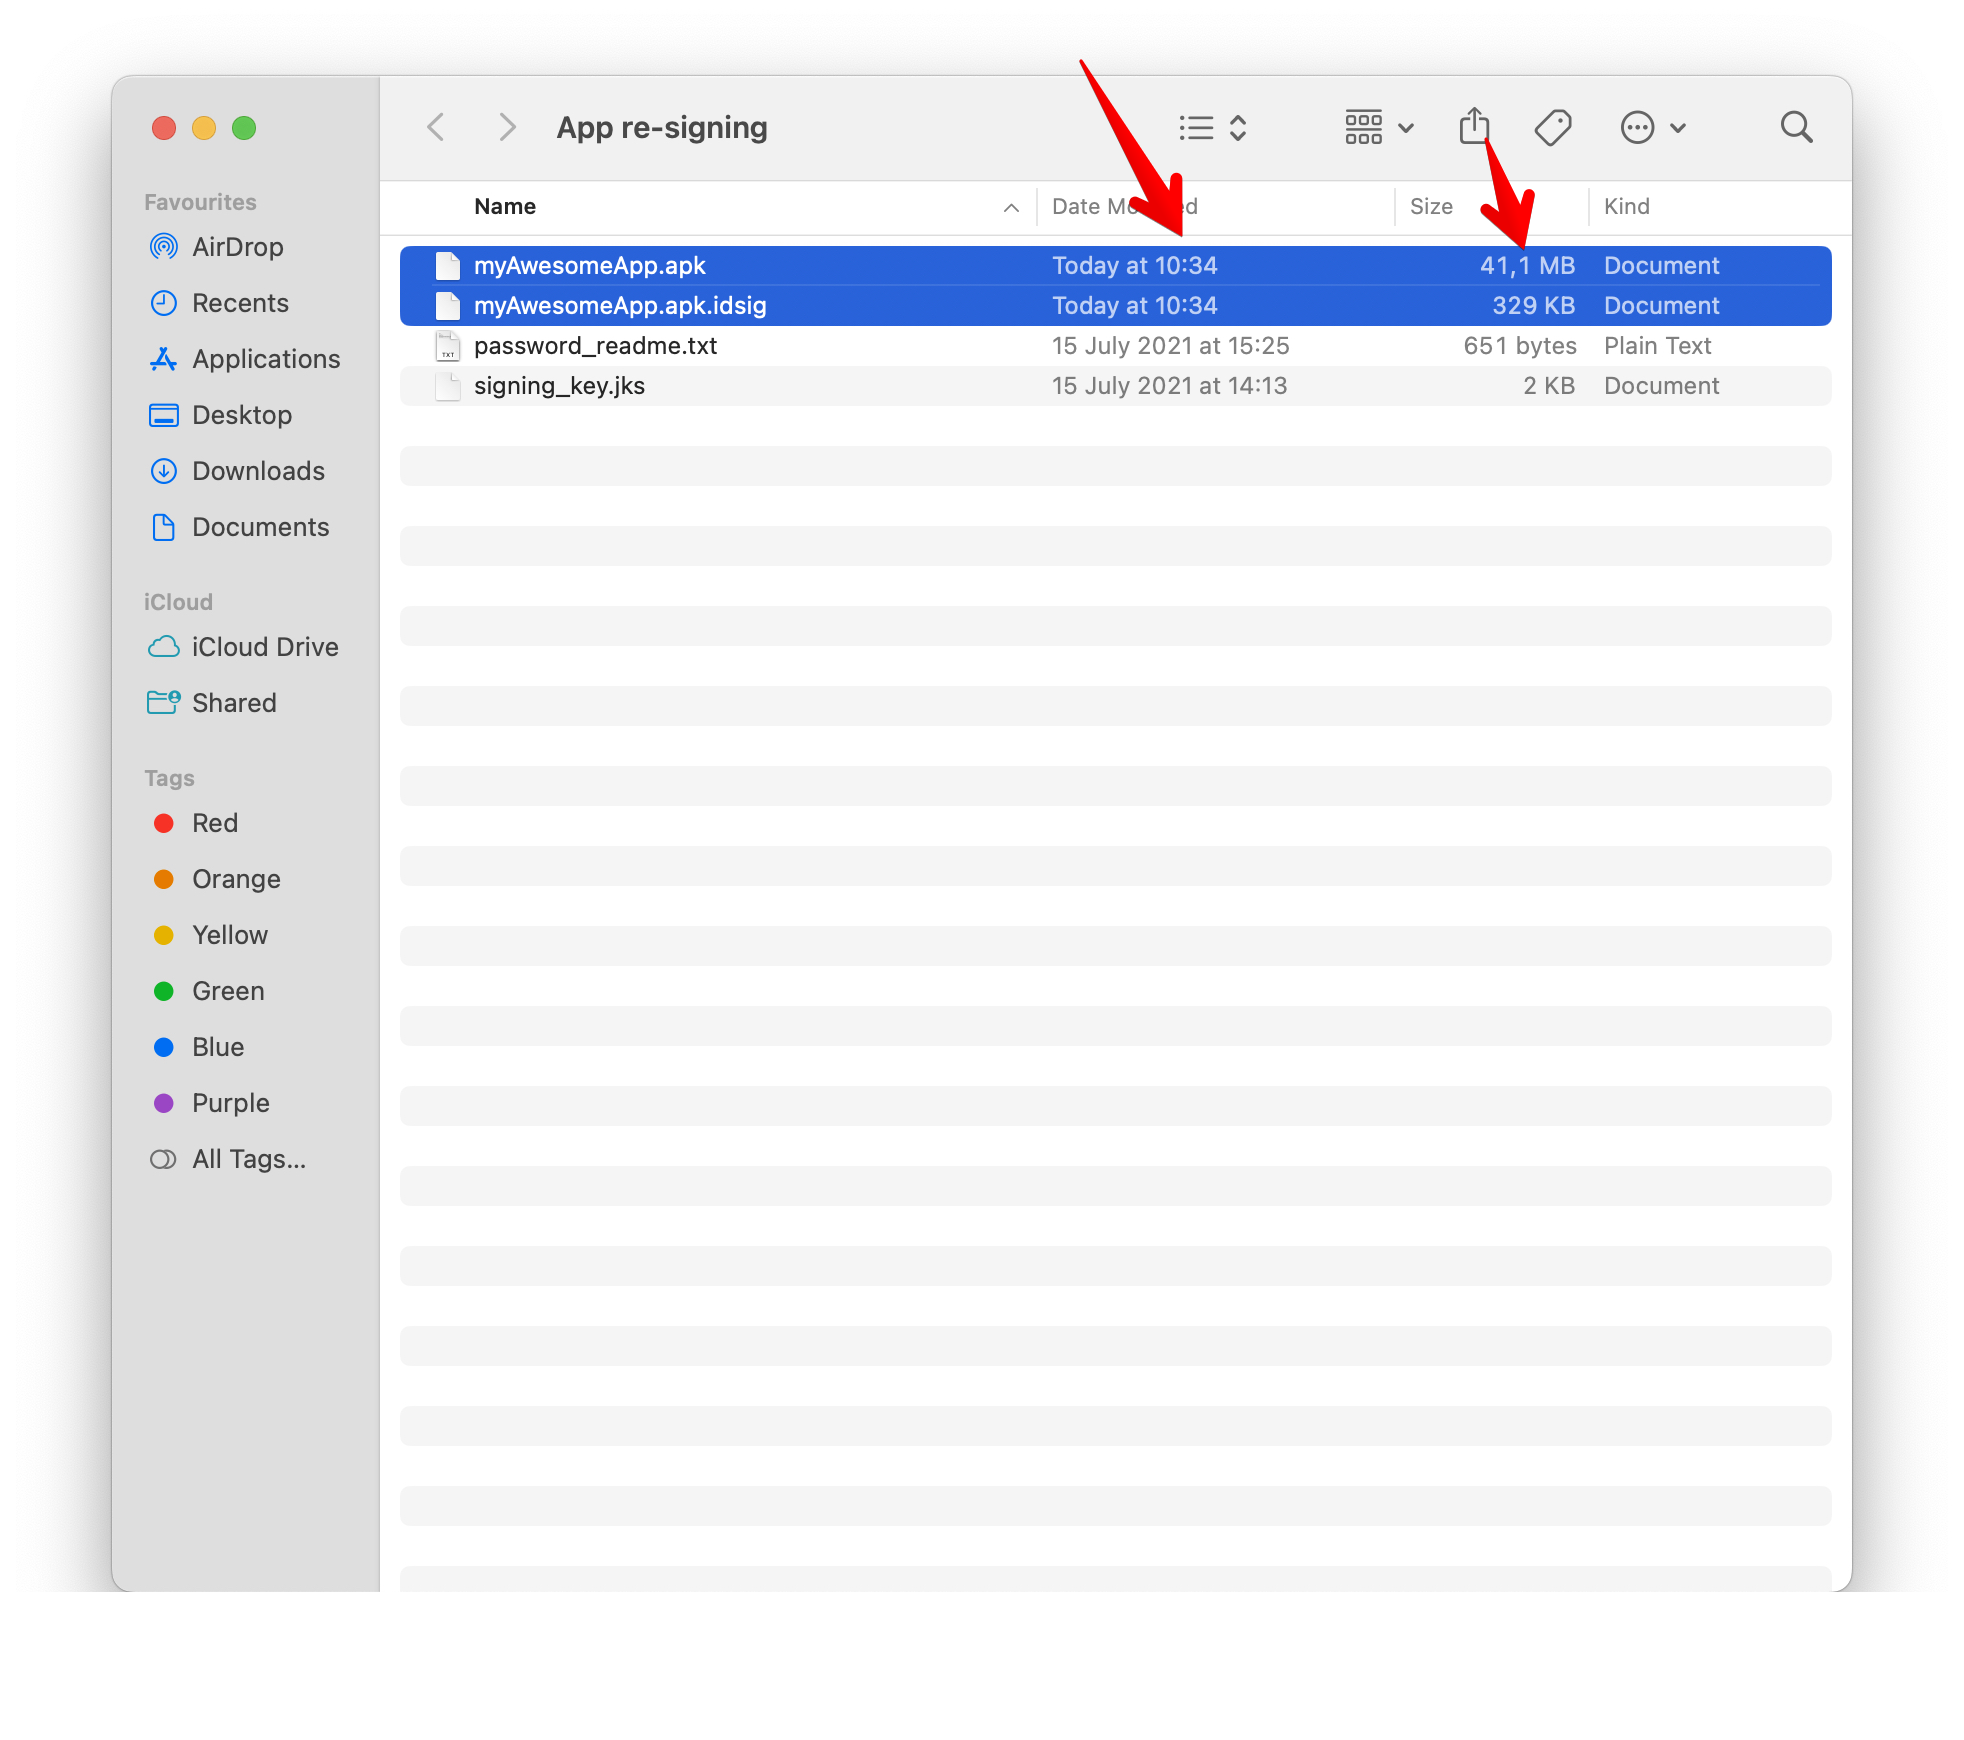The width and height of the screenshot is (1964, 1740).
Task: Zoom the window with the green button
Action: pos(244,128)
